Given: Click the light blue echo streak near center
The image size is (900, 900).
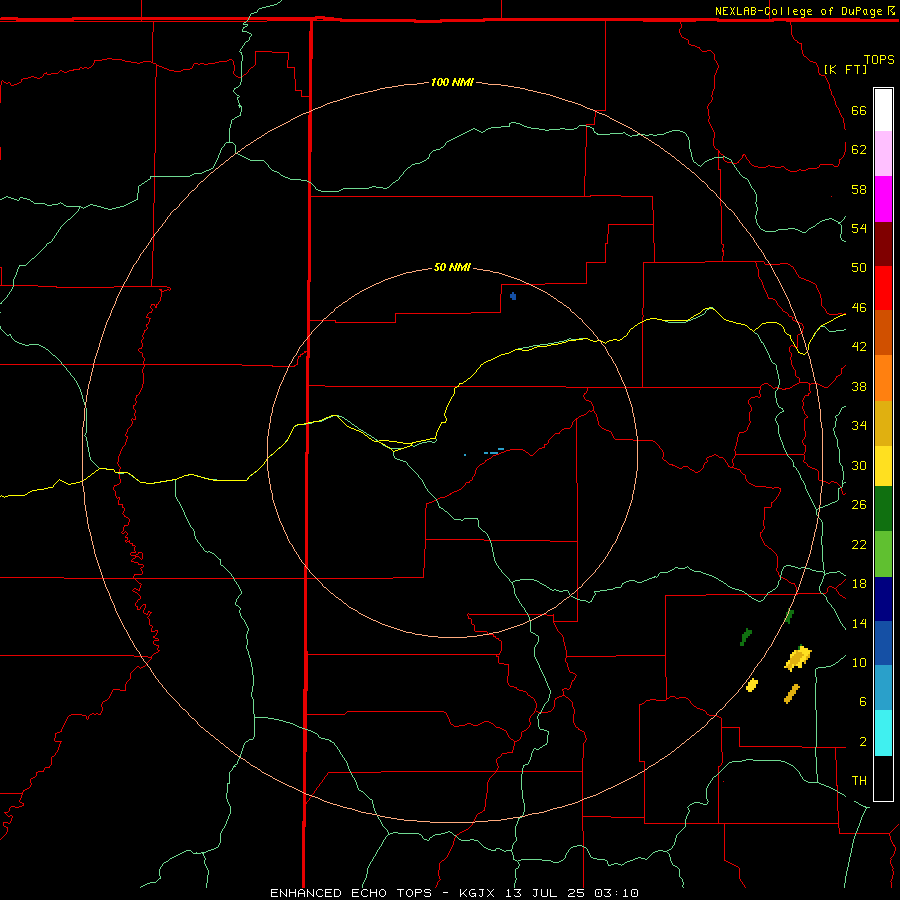Looking at the screenshot, I should click(494, 451).
